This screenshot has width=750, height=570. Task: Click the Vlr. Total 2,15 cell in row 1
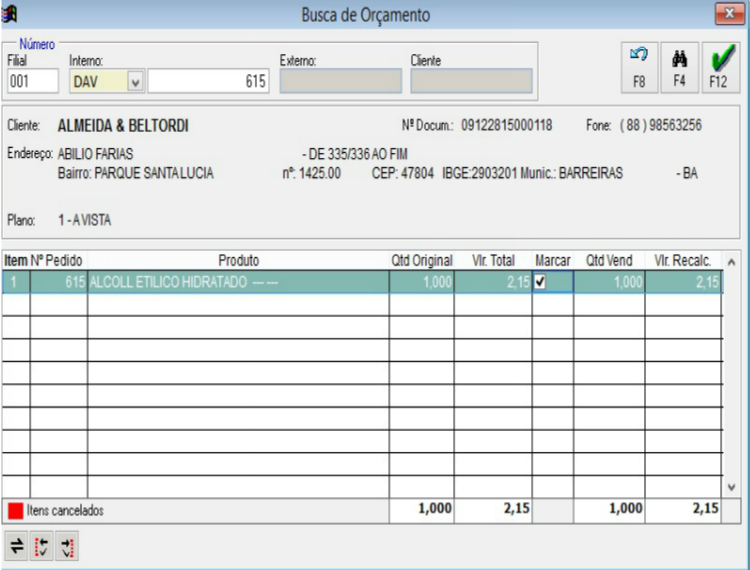coord(493,282)
